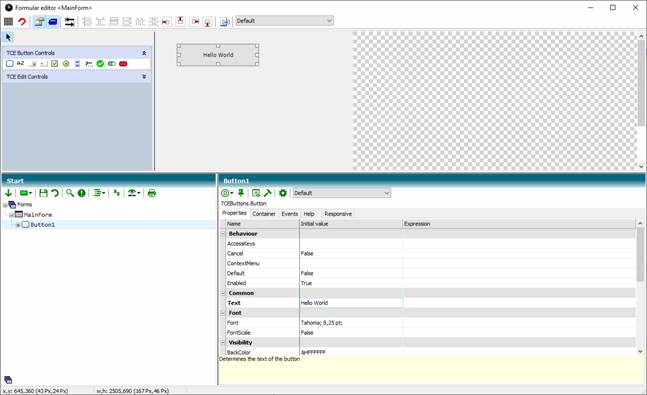Screen dimensions: 647x395
Task: Switch to the Events tab
Action: 290,214
